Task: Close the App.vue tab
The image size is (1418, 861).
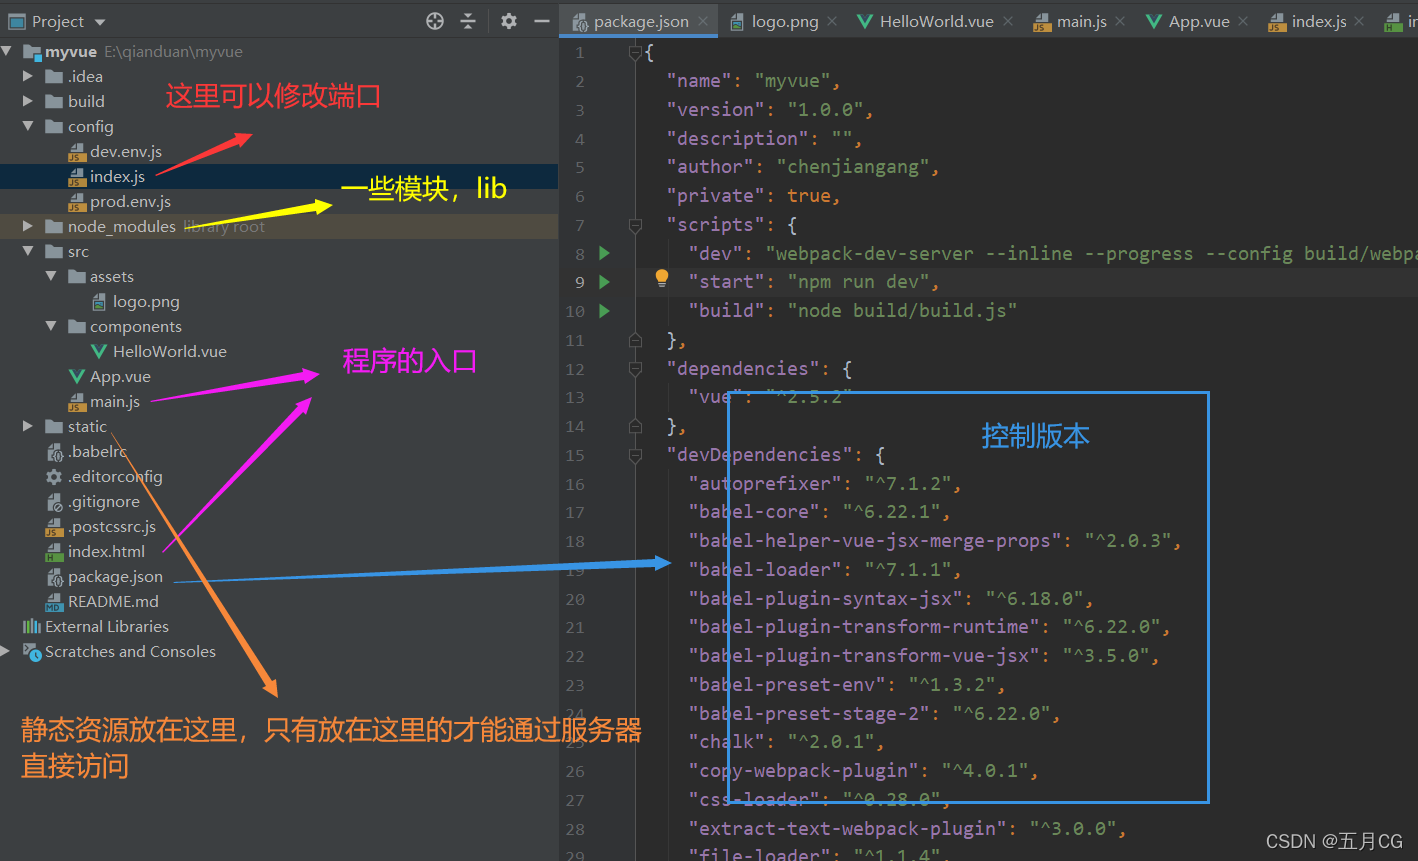Action: click(1243, 21)
